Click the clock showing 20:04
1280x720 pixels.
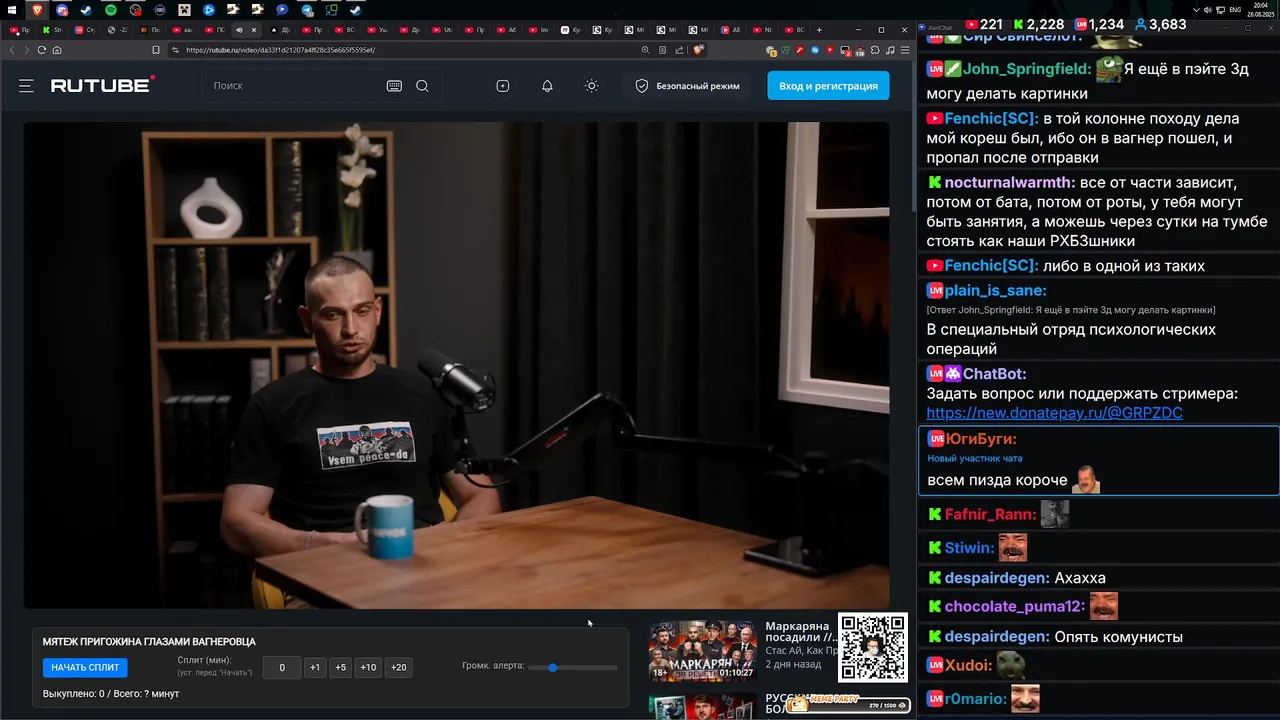[x=1263, y=7]
